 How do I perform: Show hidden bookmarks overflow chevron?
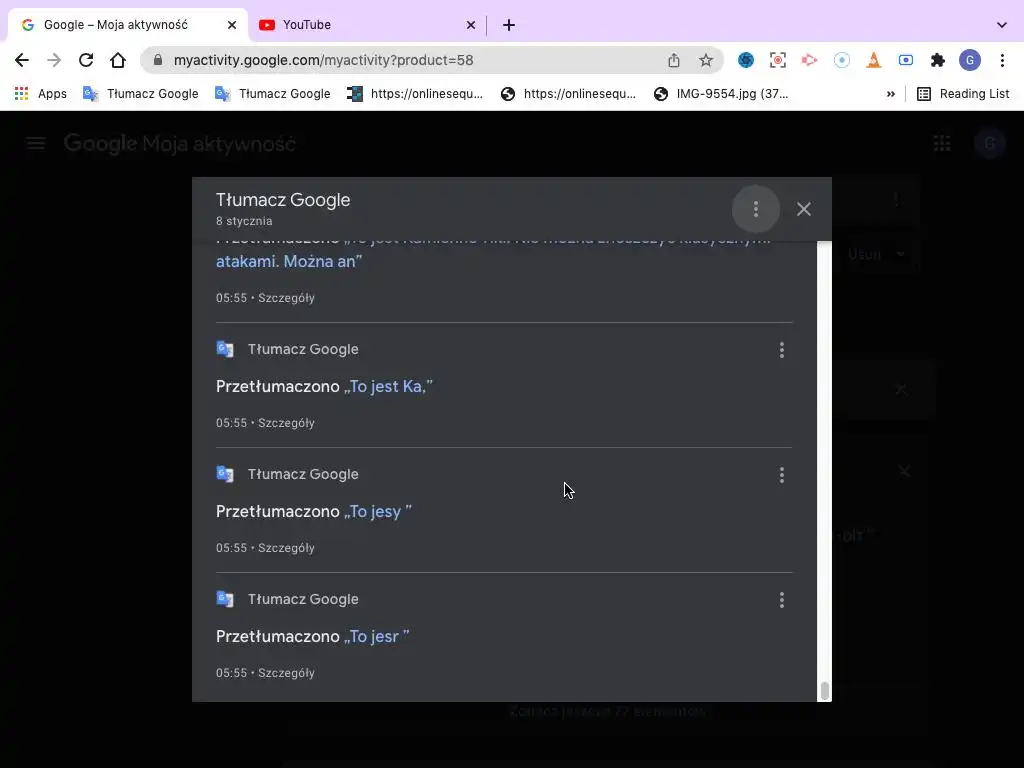click(x=891, y=94)
